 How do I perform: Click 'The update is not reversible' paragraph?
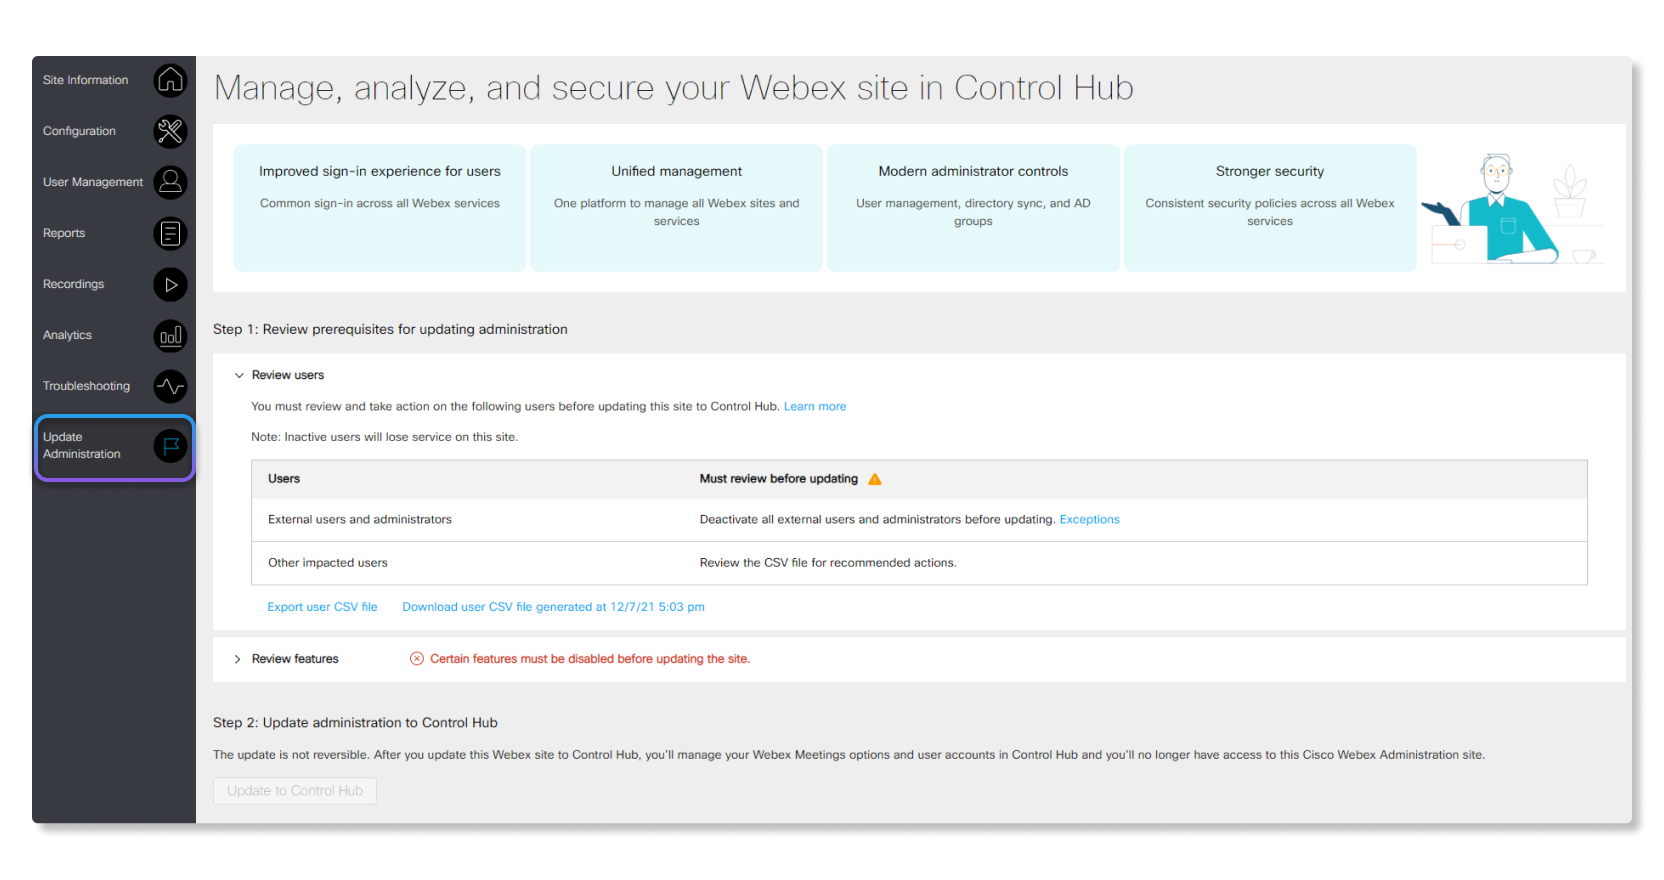(849, 755)
